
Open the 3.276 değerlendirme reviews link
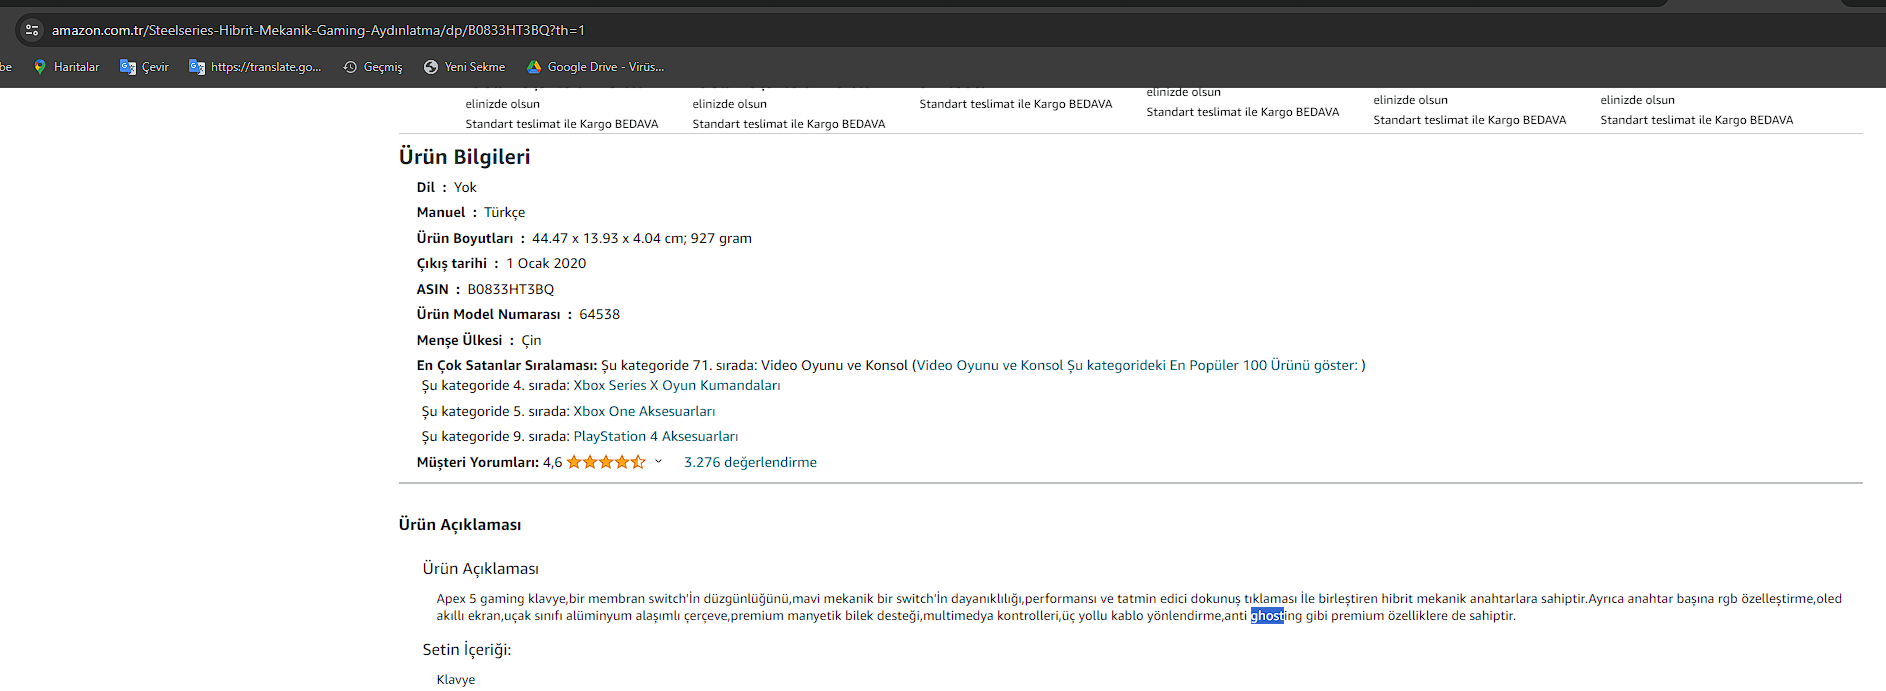pyautogui.click(x=750, y=462)
